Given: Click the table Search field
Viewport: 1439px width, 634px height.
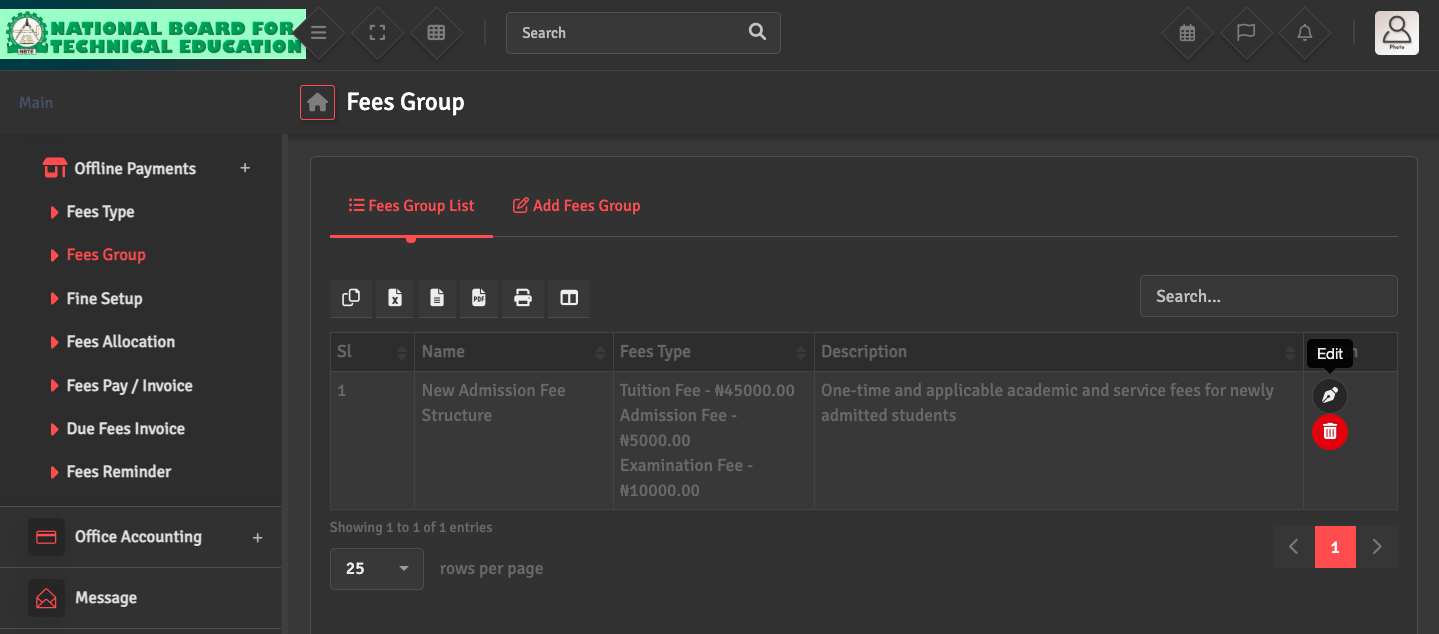Looking at the screenshot, I should click(1268, 297).
